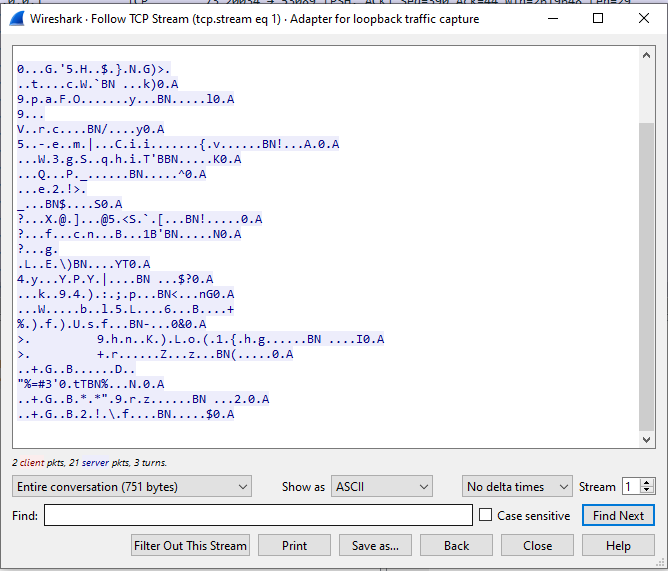Open the Entire conversation (751 bytes) dropdown
Image resolution: width=668 pixels, height=571 pixels.
[x=132, y=487]
